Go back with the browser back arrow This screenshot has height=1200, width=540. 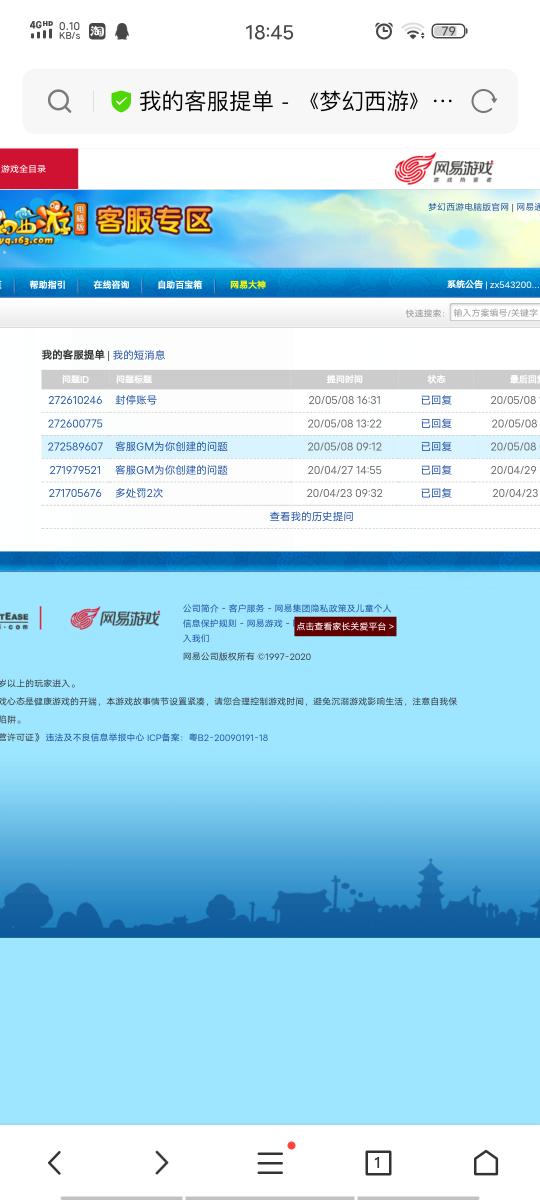click(55, 1162)
